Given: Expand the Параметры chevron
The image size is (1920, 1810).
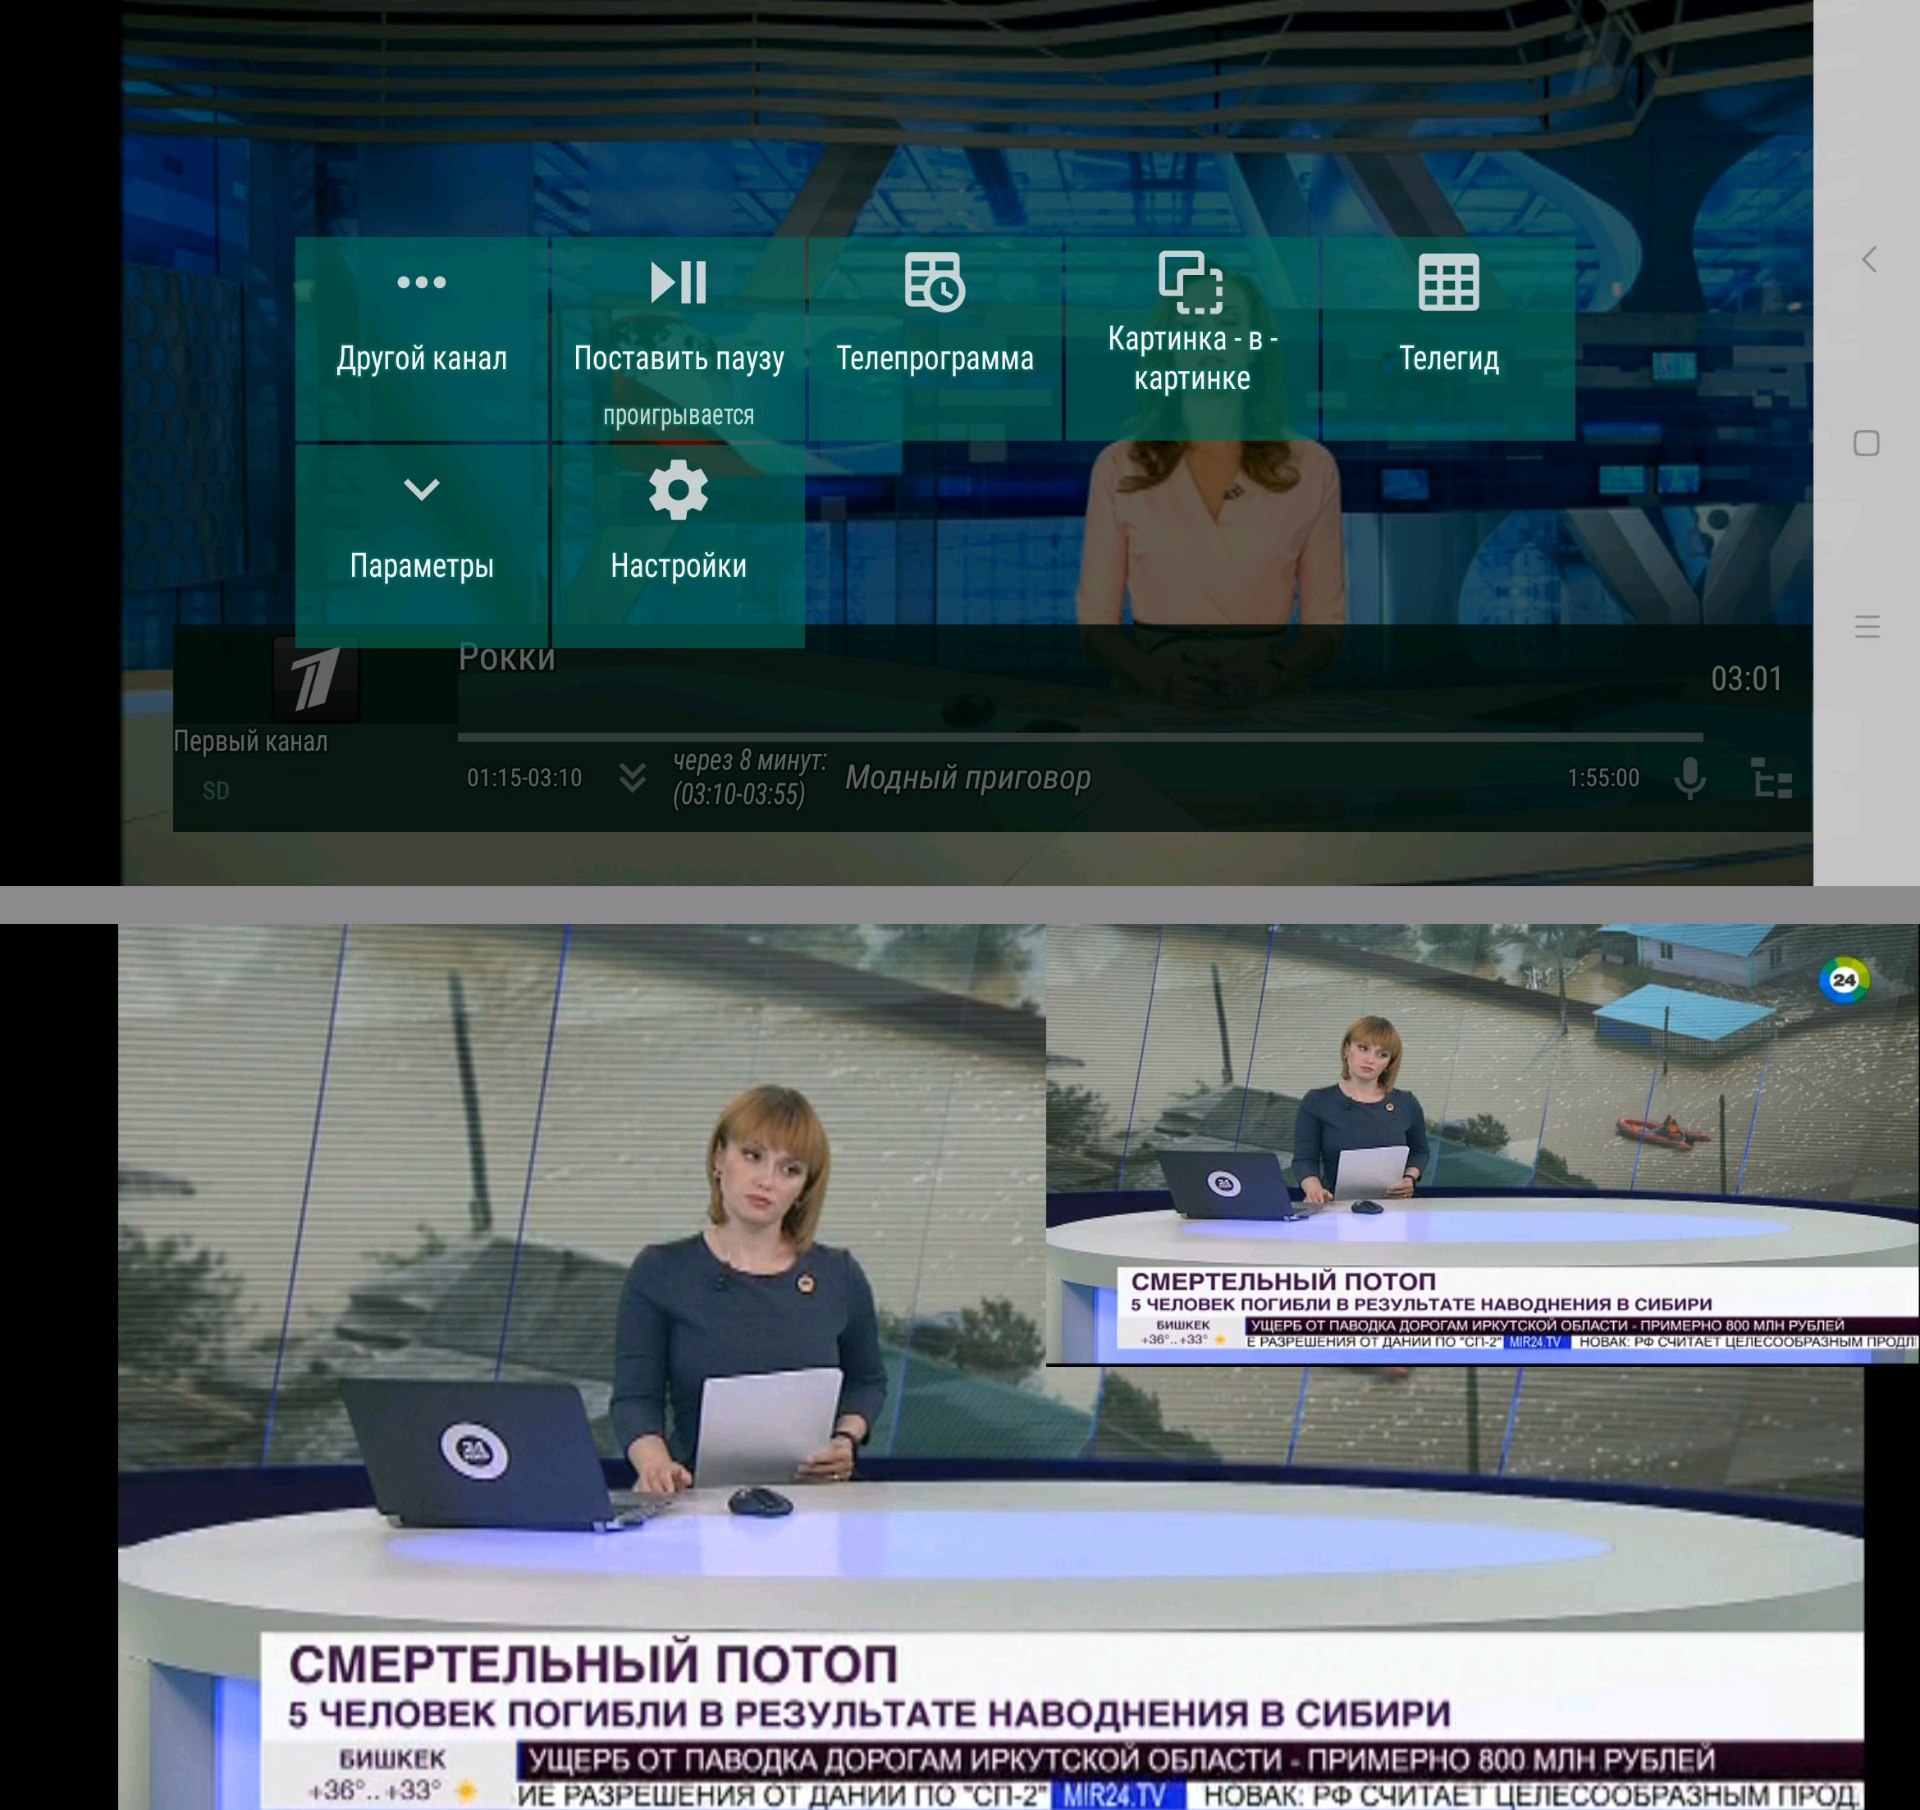Looking at the screenshot, I should point(421,489).
